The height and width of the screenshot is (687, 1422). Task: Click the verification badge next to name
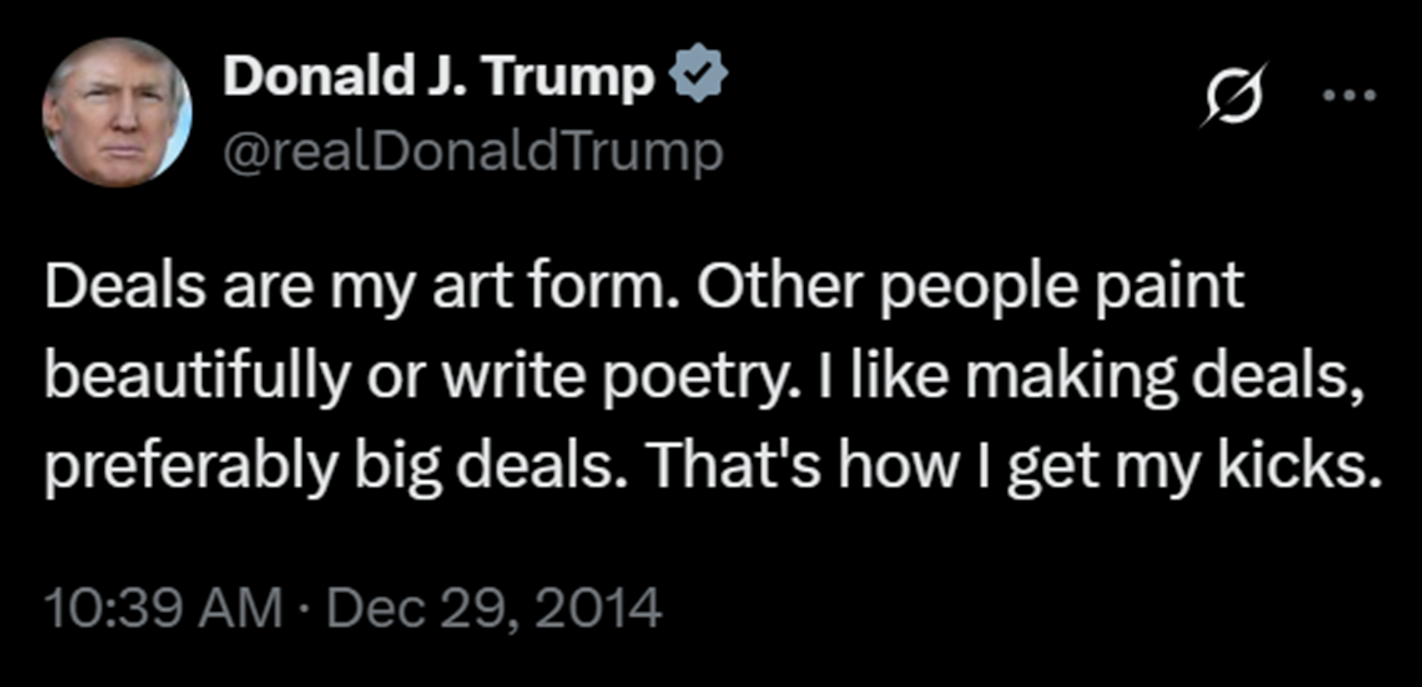698,77
